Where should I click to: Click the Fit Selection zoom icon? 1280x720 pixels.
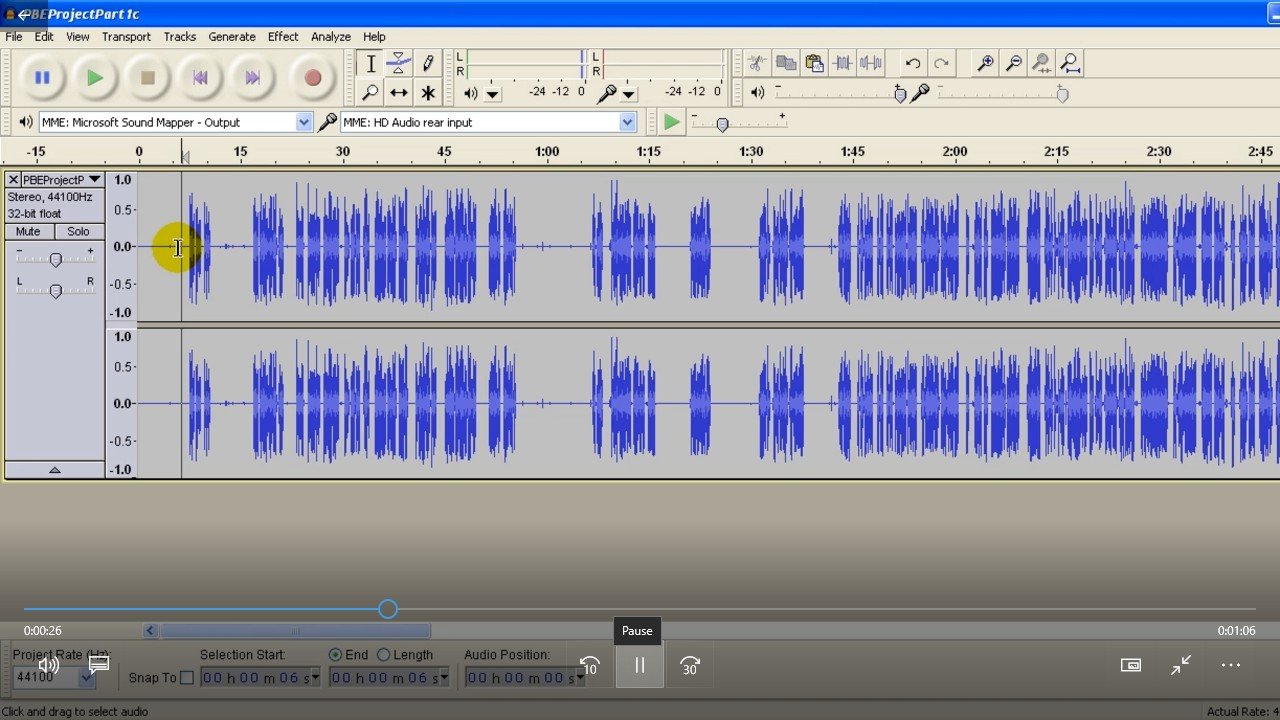1042,63
